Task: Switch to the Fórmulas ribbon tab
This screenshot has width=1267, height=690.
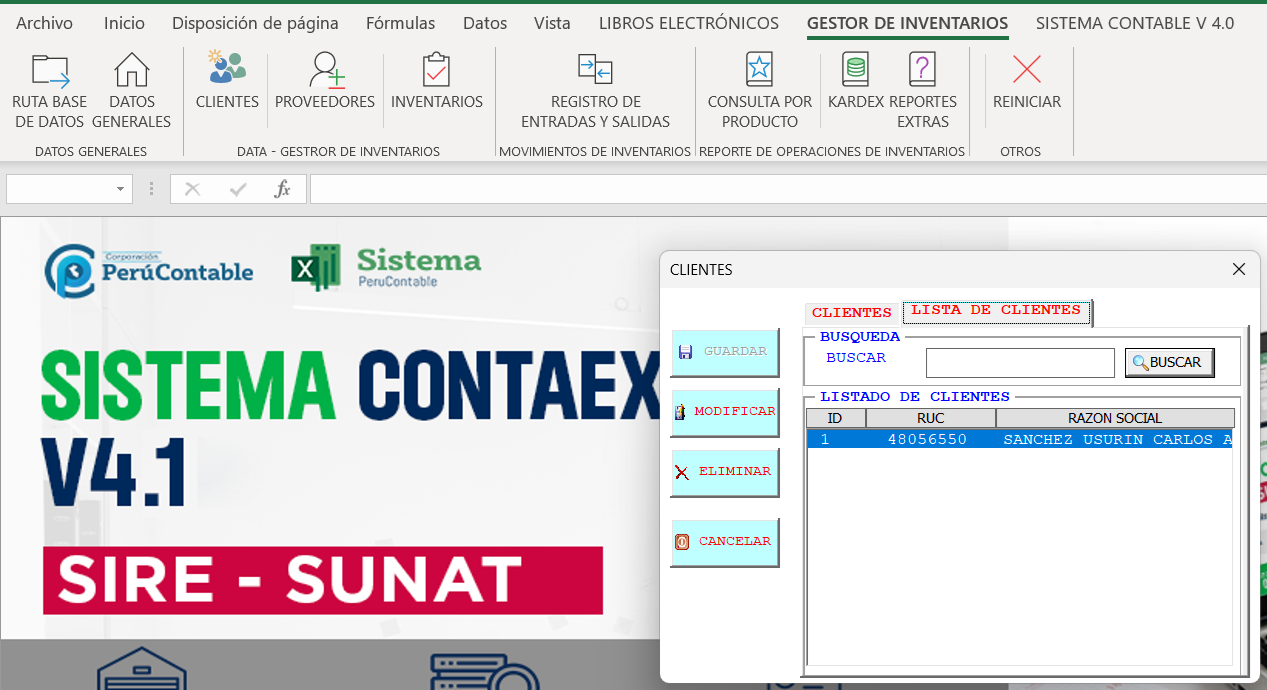Action: click(400, 22)
